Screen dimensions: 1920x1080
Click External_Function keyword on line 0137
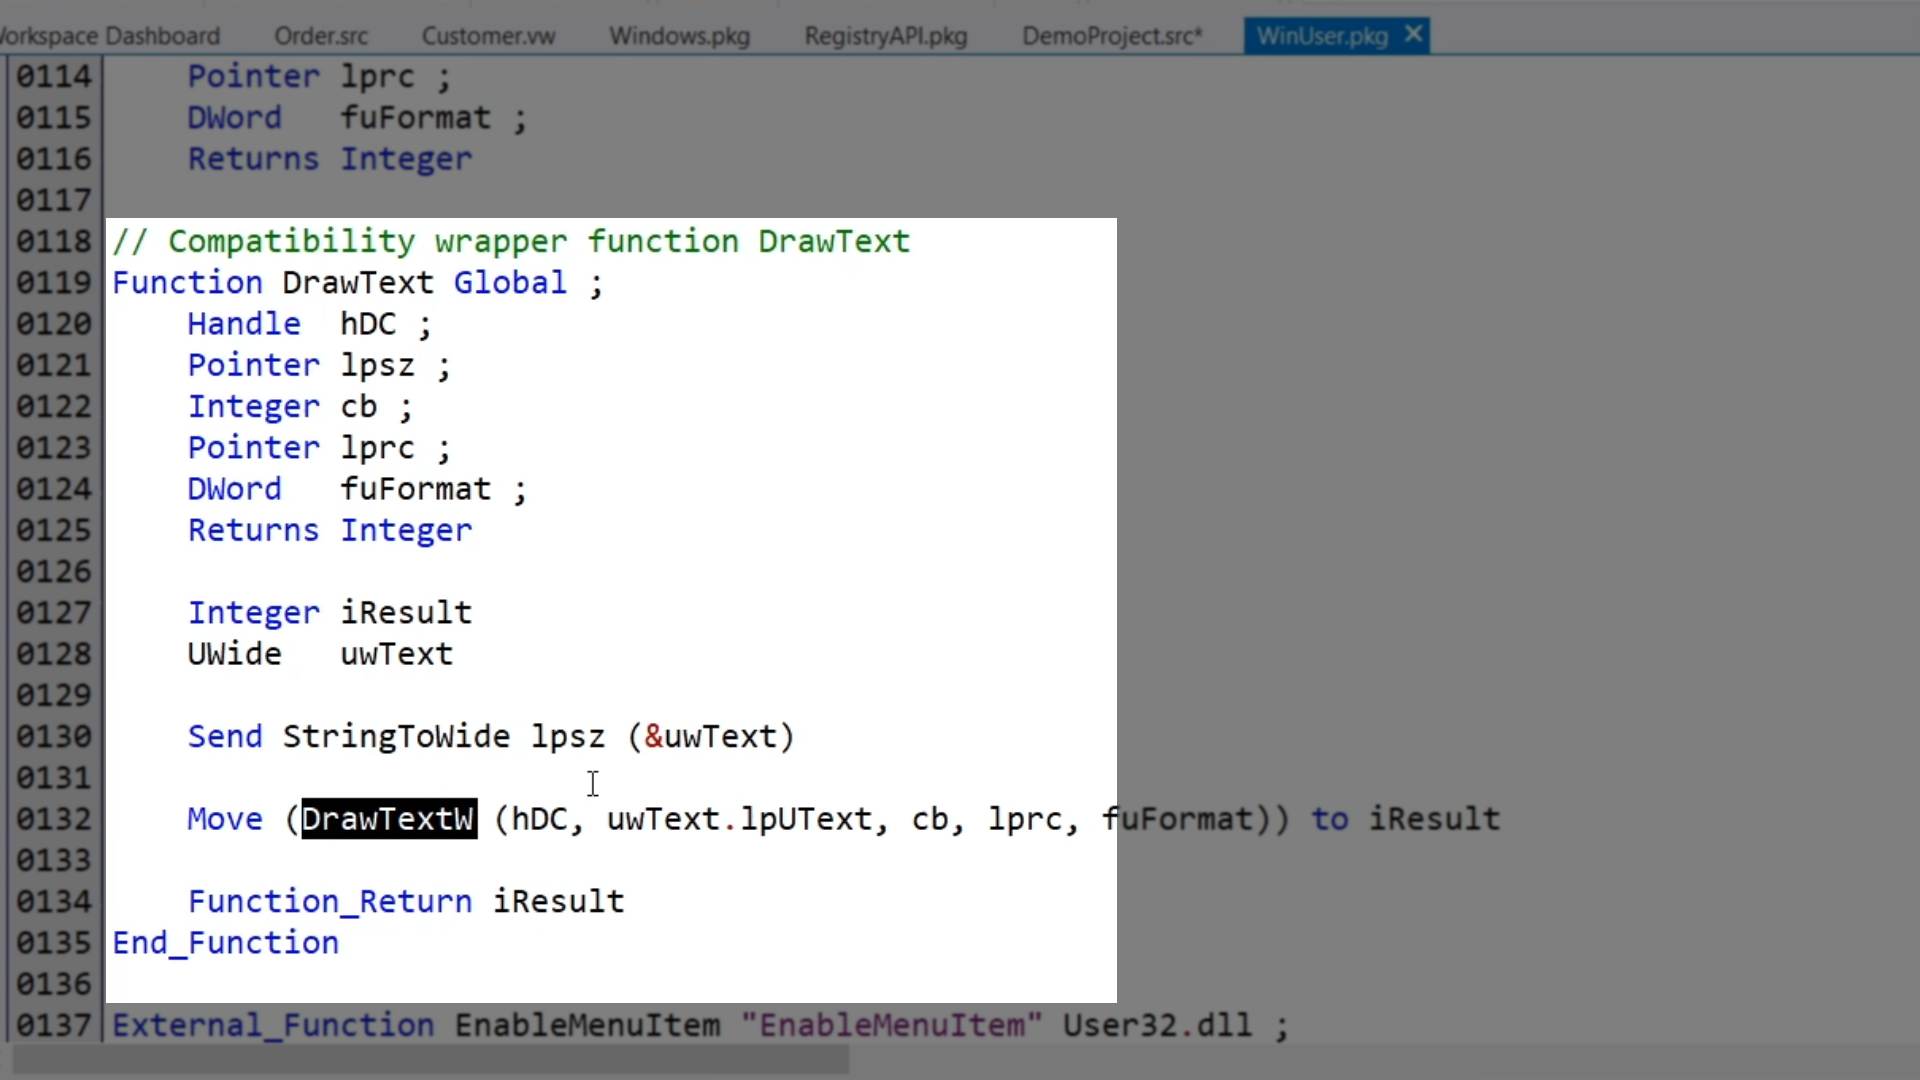click(x=272, y=1026)
